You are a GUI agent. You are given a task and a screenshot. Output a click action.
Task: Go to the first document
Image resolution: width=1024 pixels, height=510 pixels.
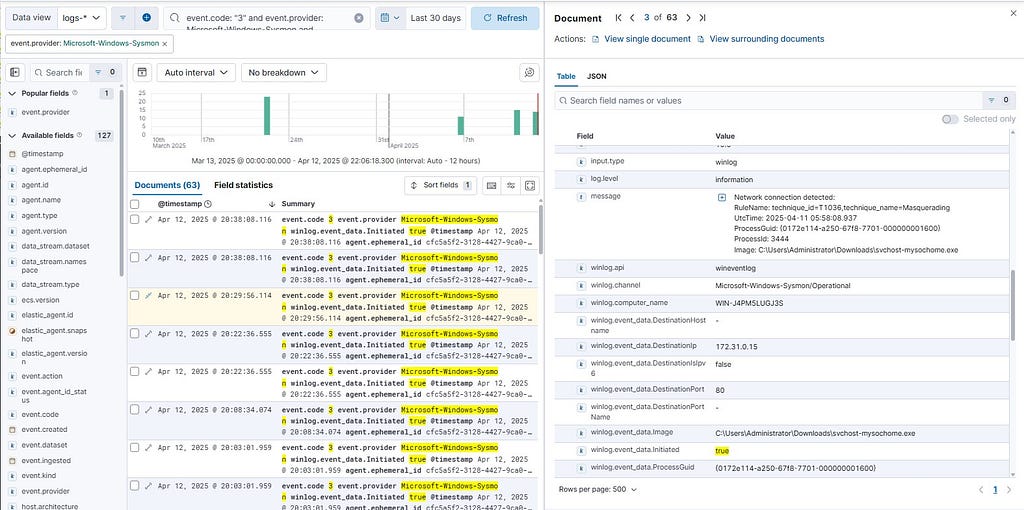[x=619, y=18]
